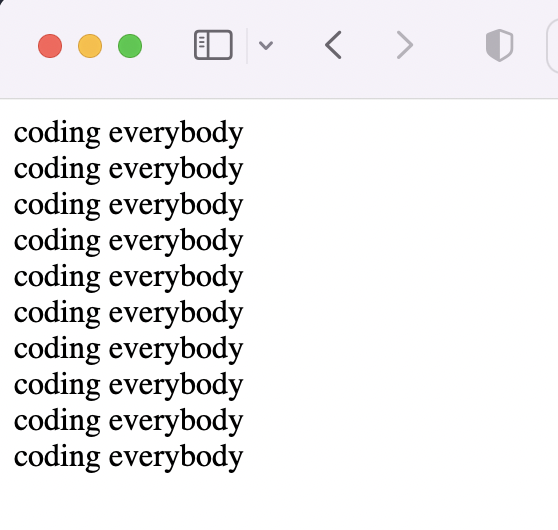Click the first "coding everybody" line

pos(128,133)
